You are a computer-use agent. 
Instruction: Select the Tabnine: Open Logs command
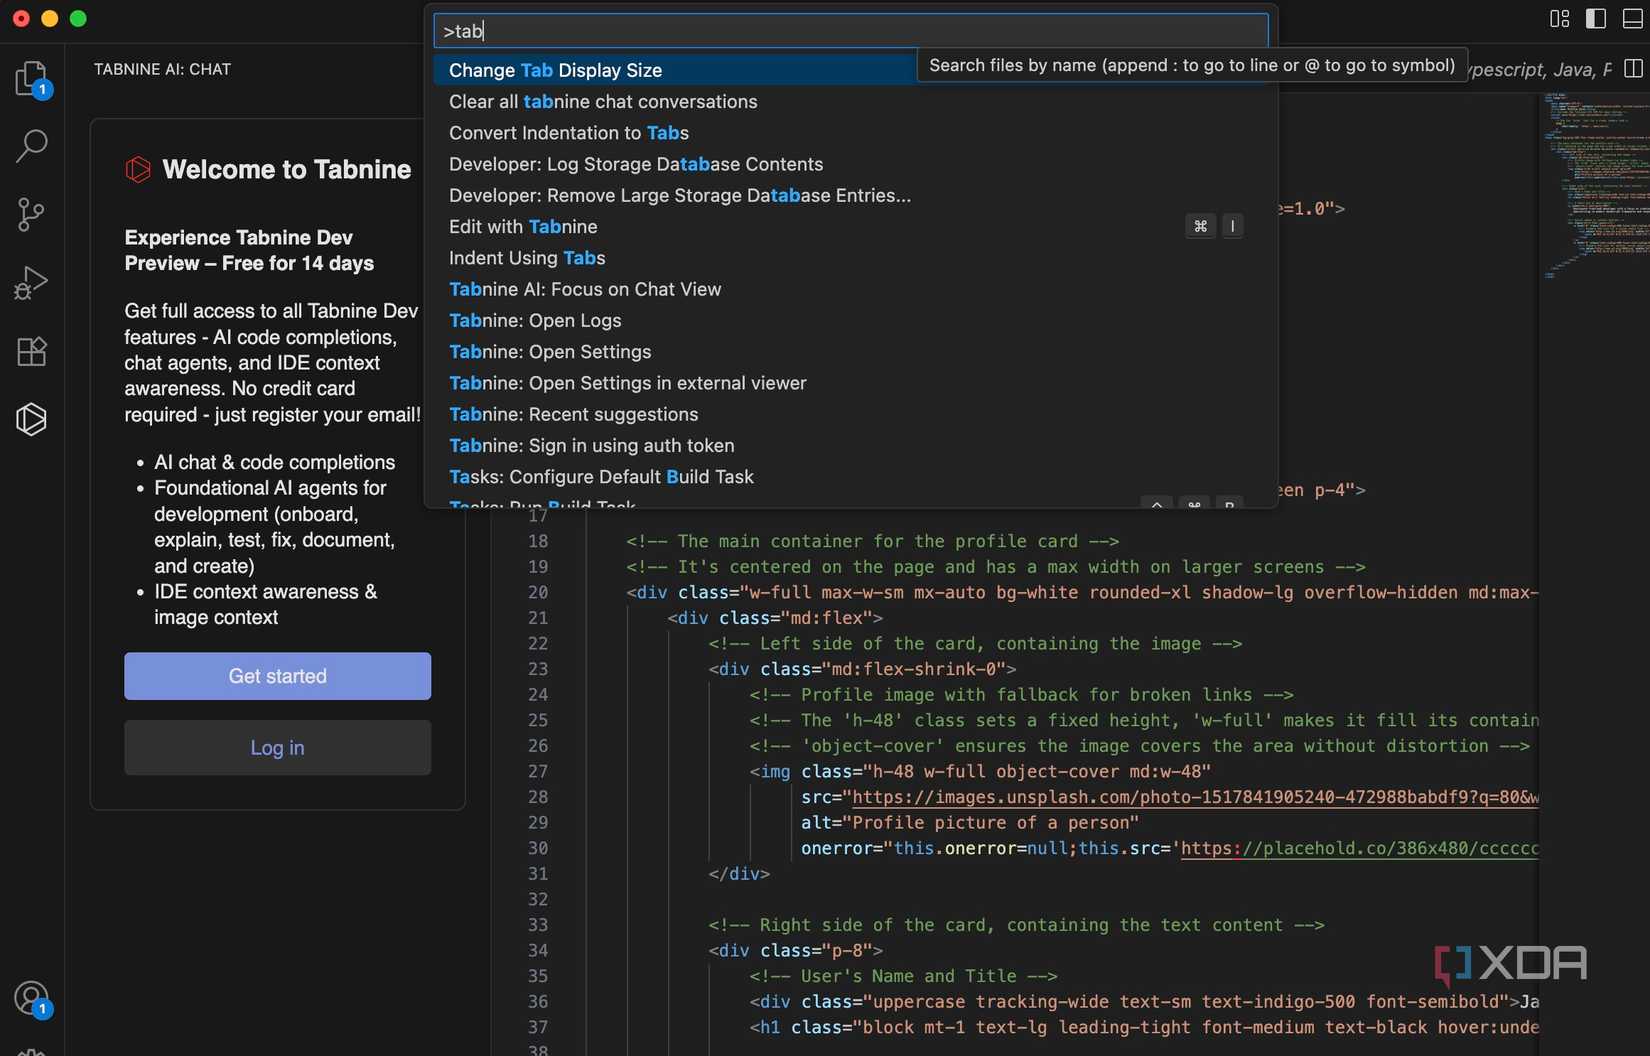(x=535, y=320)
